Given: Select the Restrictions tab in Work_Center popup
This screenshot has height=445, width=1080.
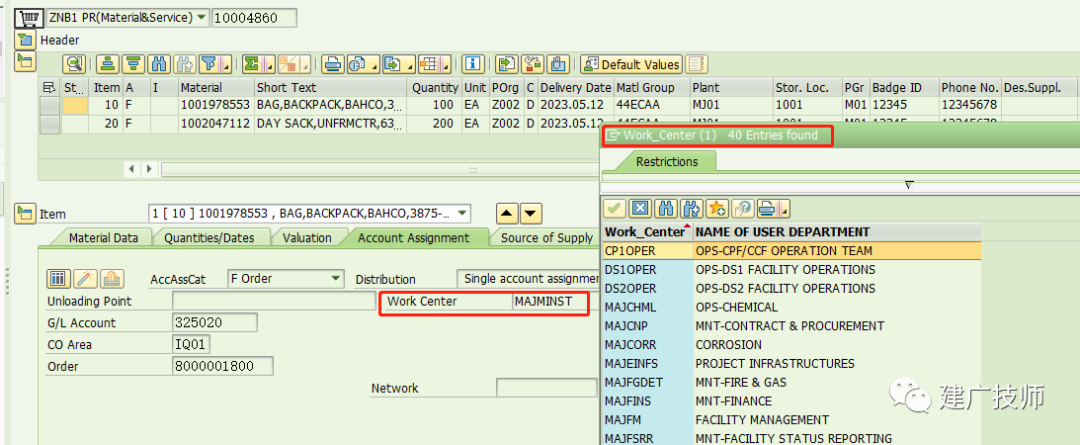Looking at the screenshot, I should pyautogui.click(x=666, y=162).
